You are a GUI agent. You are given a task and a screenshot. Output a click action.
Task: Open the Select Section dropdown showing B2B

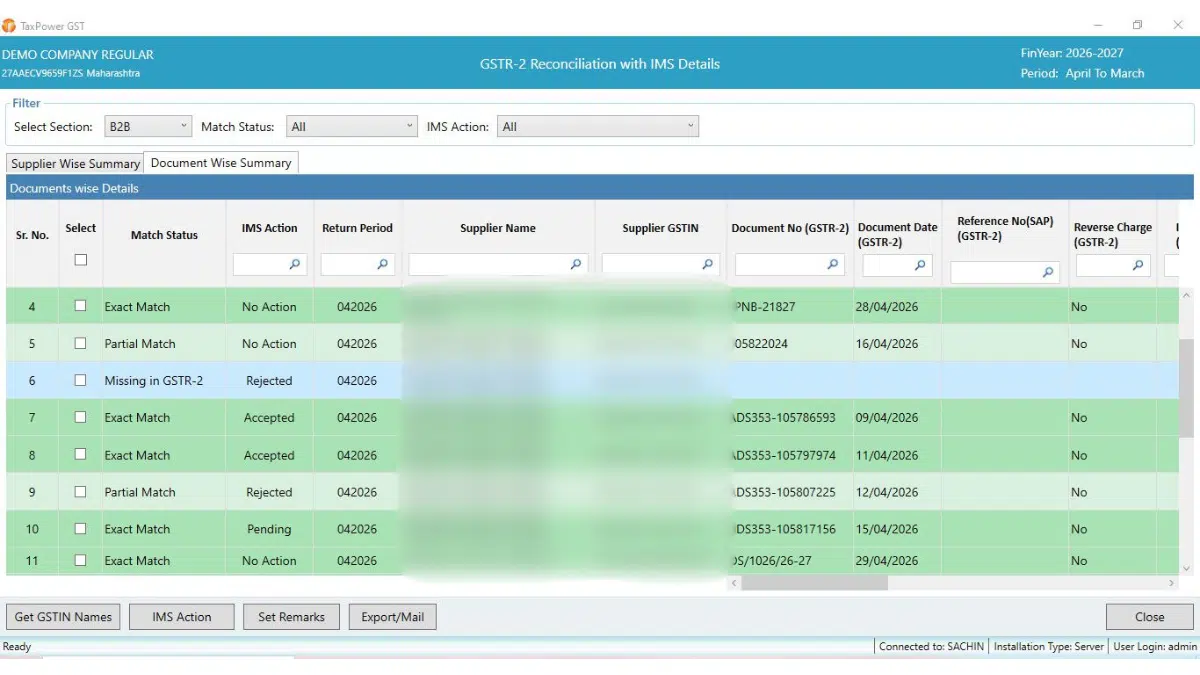click(x=147, y=127)
